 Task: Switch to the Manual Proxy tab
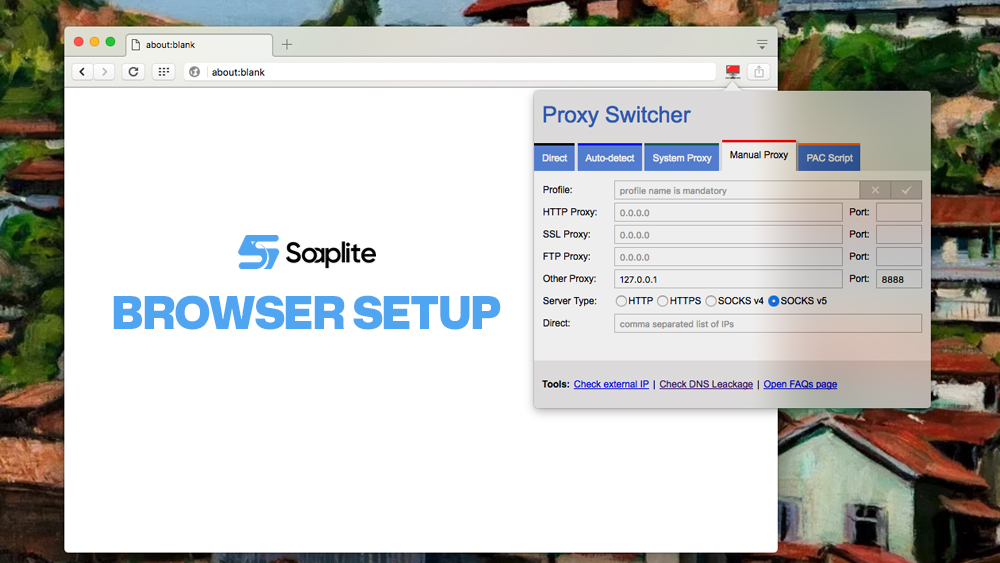(759, 155)
